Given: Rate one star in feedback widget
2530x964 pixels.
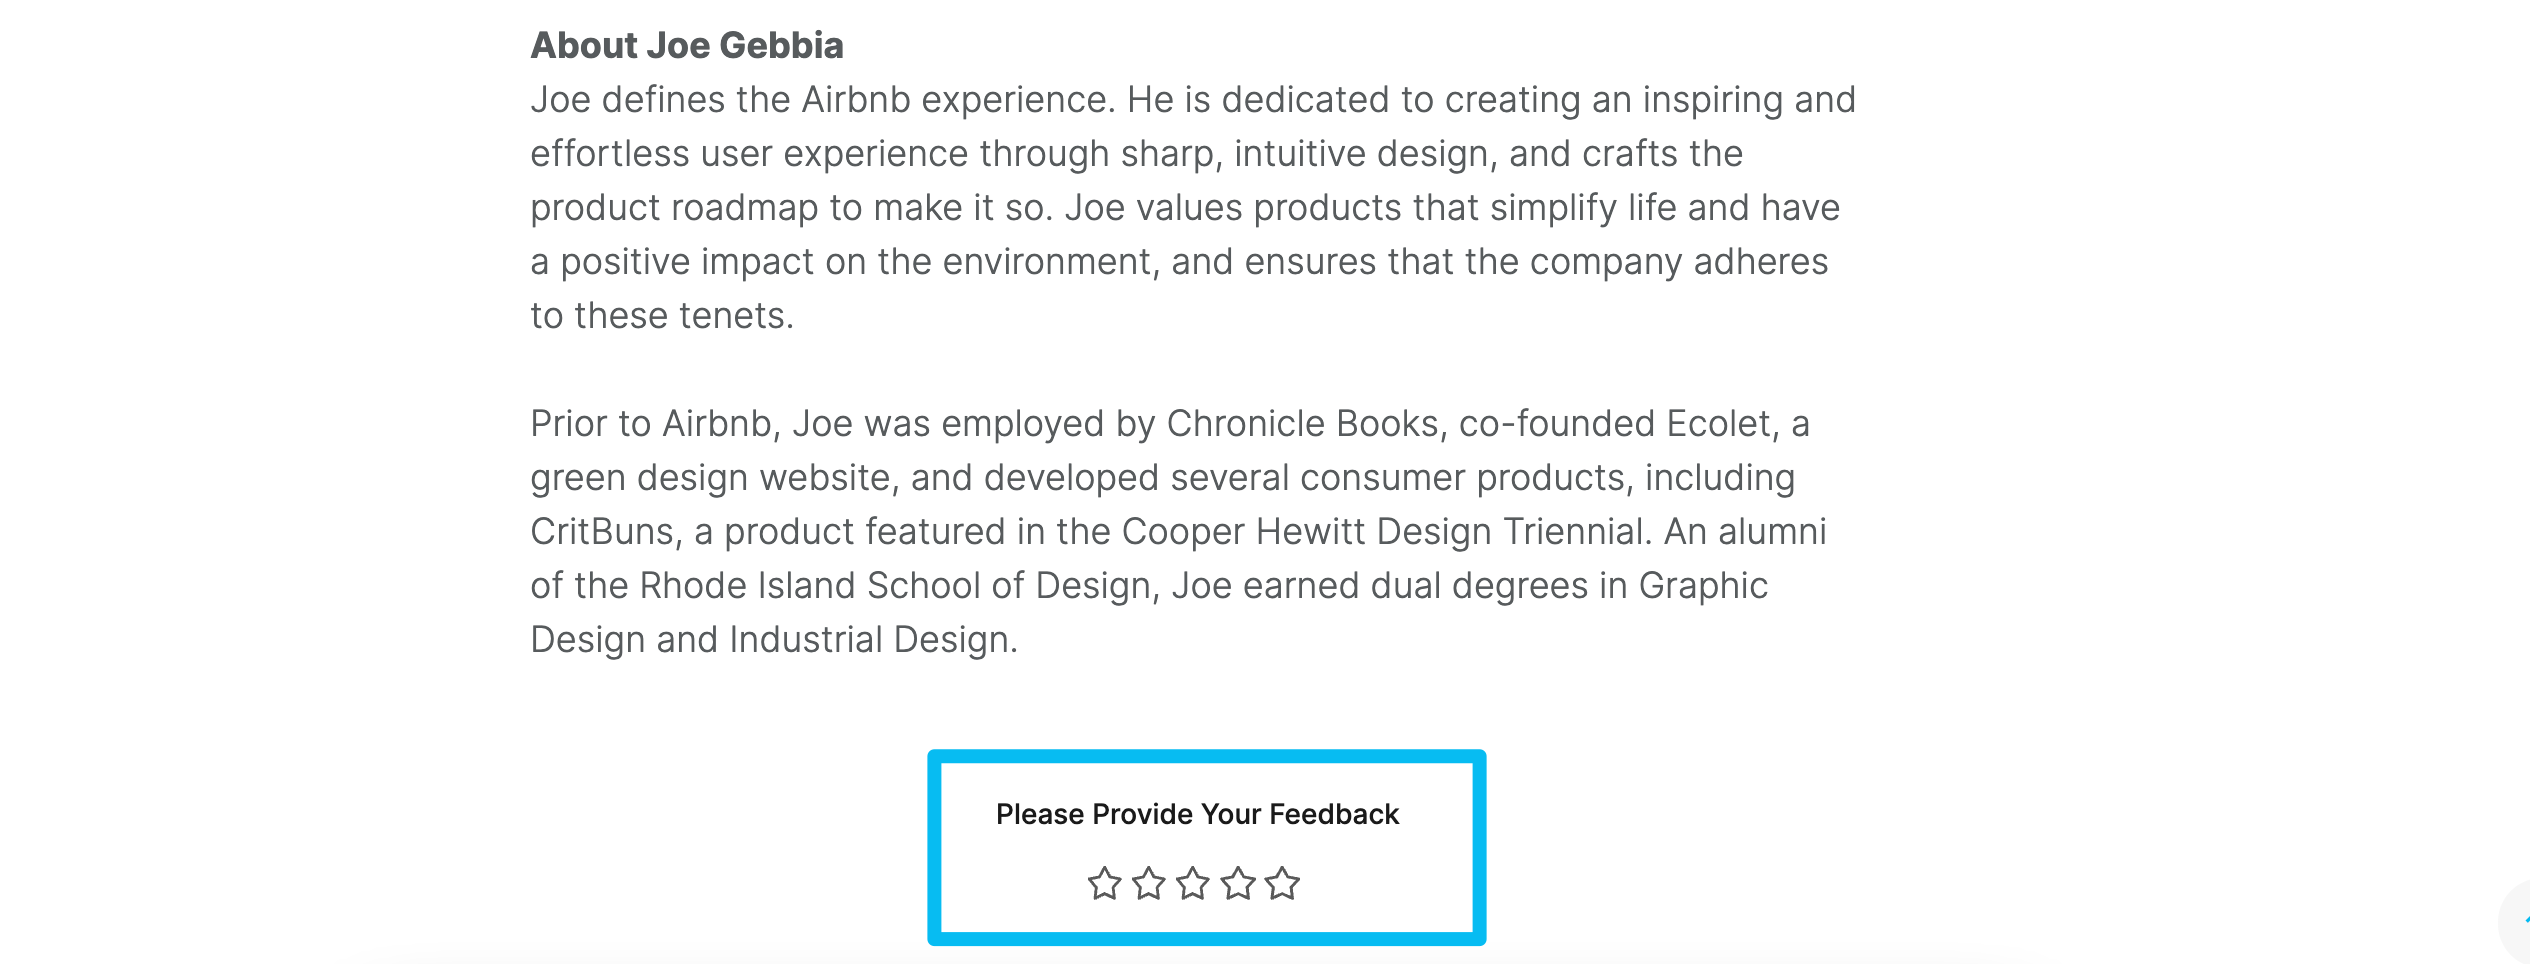Looking at the screenshot, I should [x=1104, y=884].
